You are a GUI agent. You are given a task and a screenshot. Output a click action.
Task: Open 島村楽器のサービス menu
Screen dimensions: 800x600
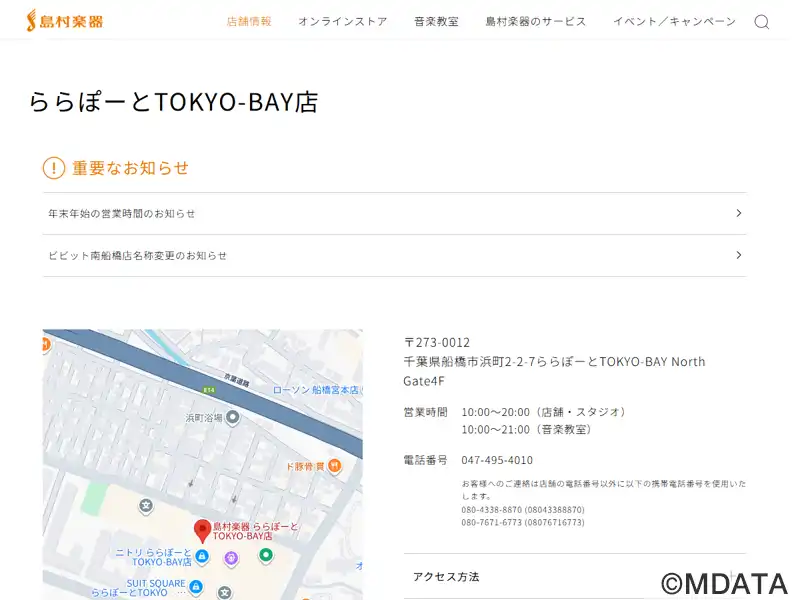pyautogui.click(x=536, y=21)
